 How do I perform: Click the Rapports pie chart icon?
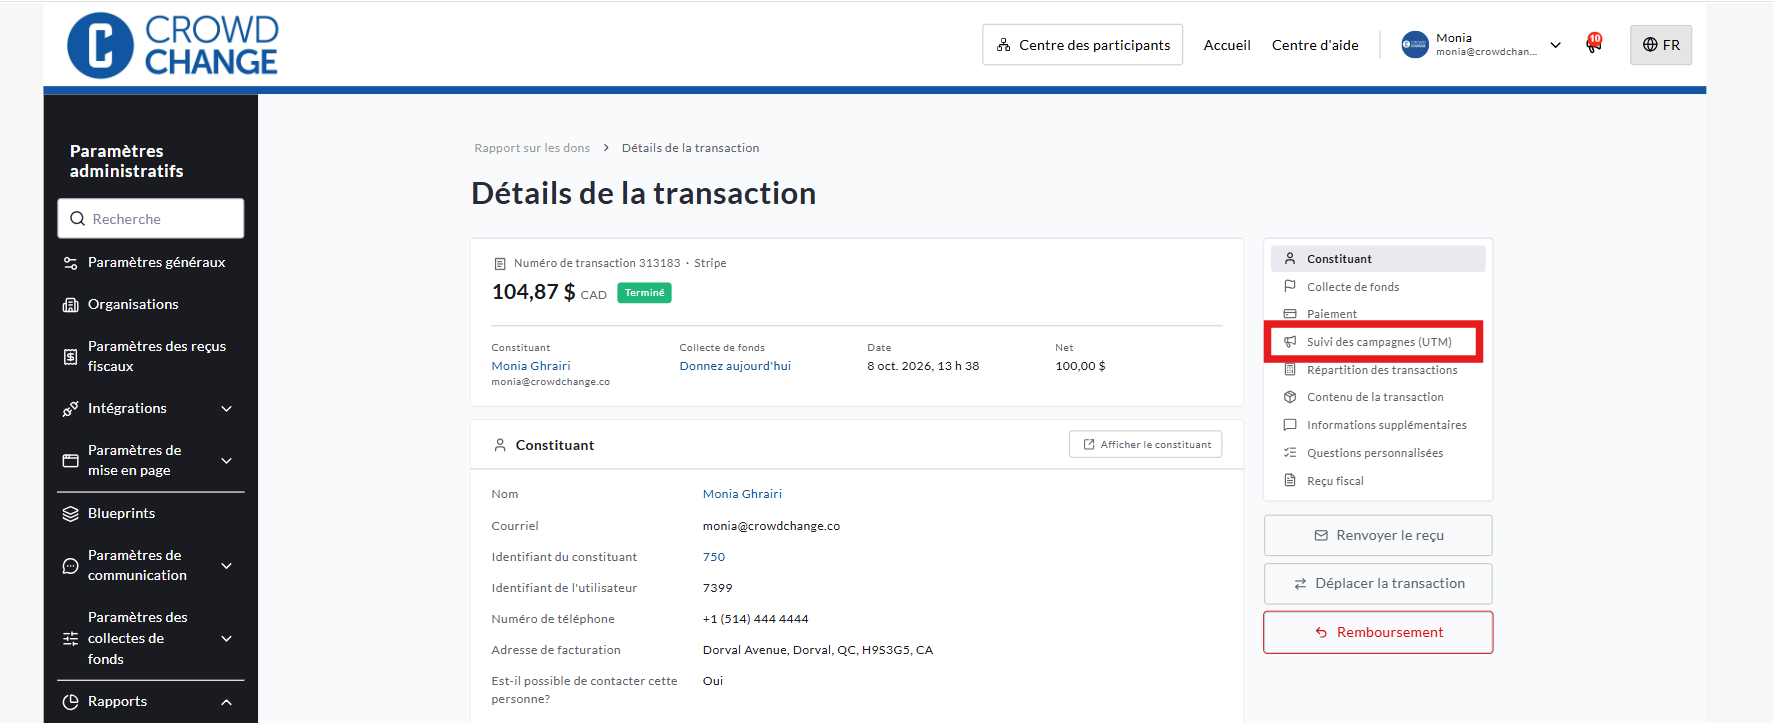71,702
